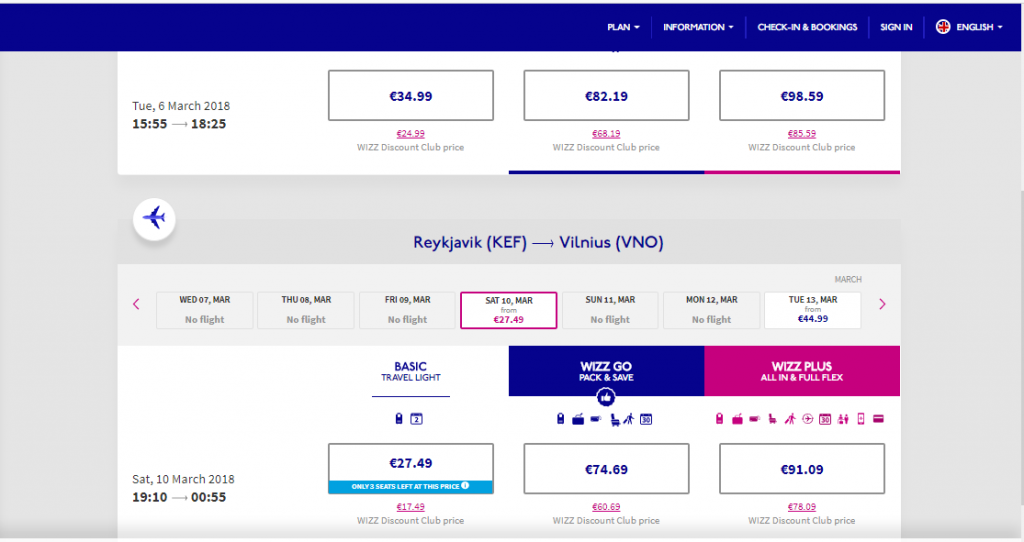Screen dimensions: 1024x542
Task: Show later dates with right chevron
Action: [x=882, y=304]
